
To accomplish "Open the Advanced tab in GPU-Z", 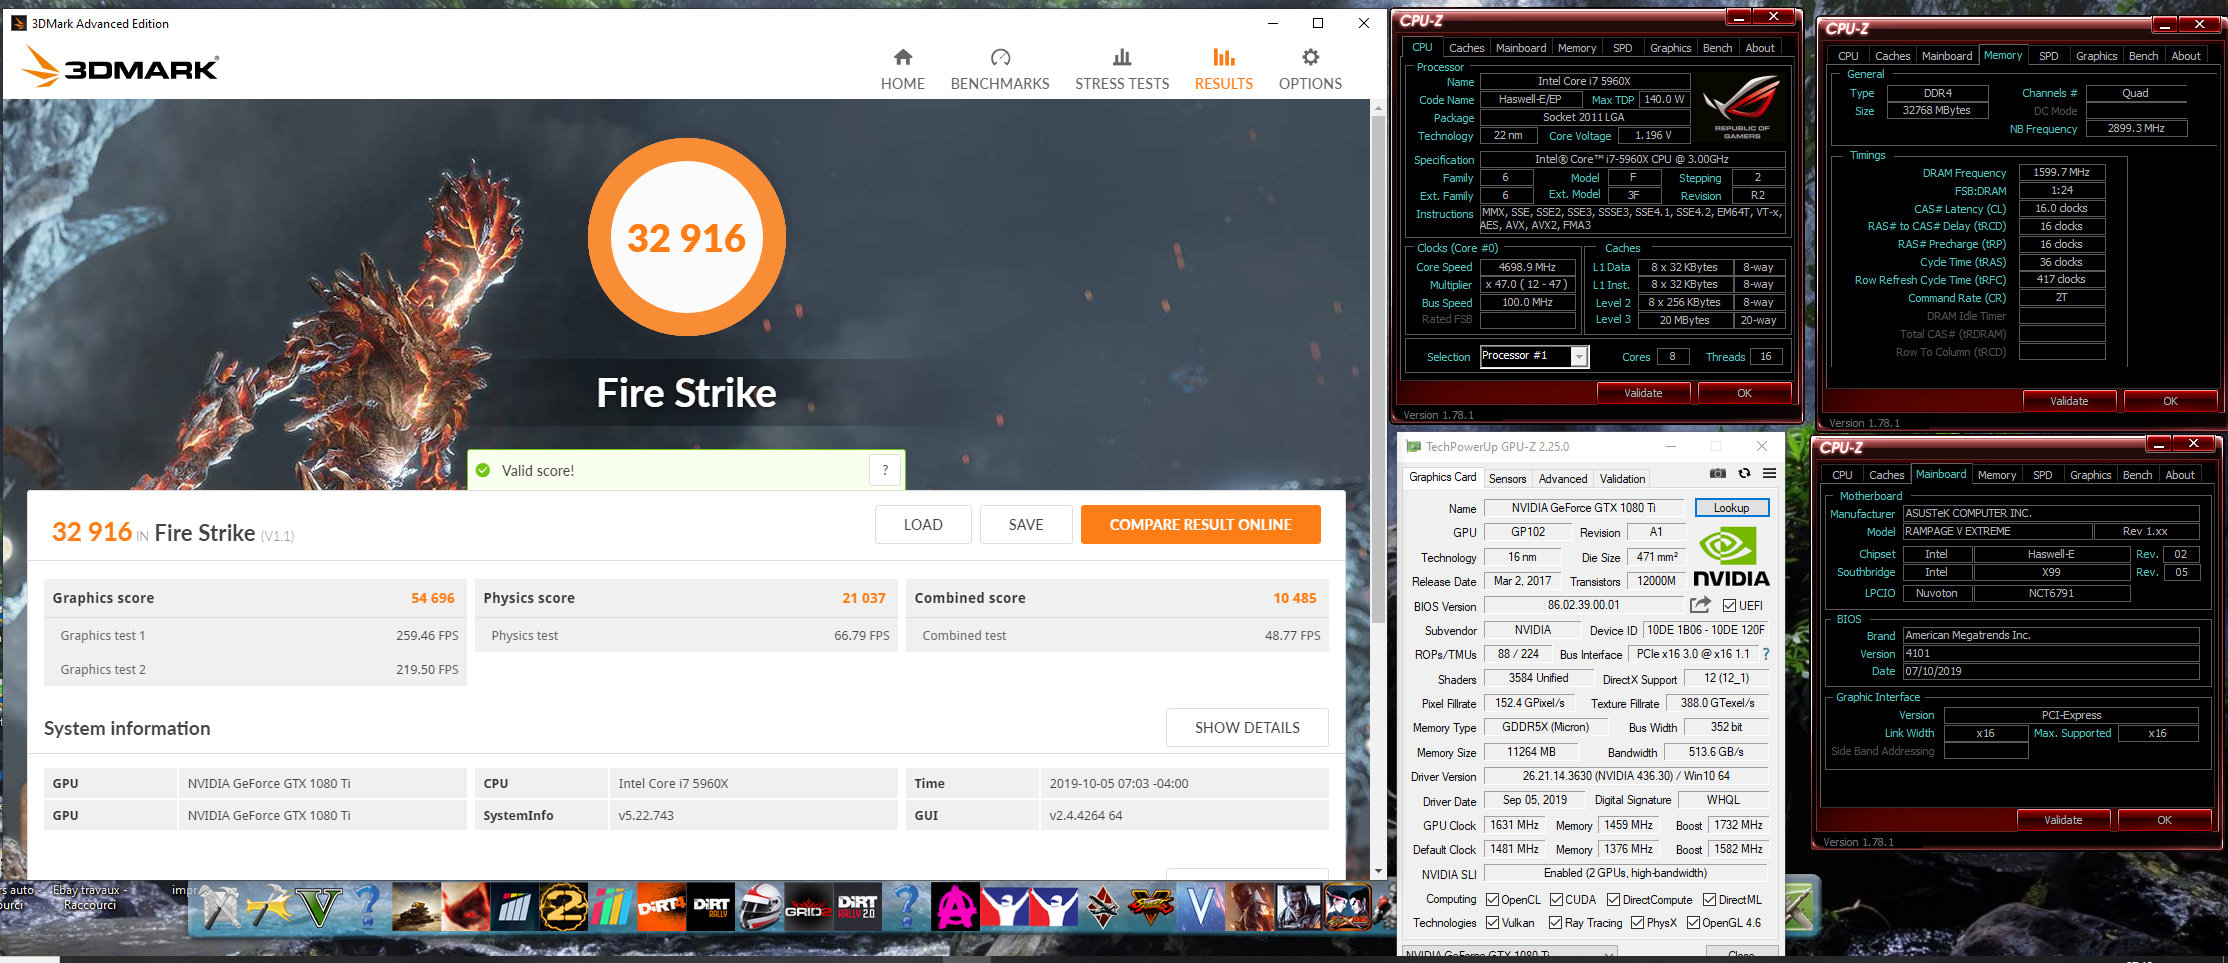I will coord(1563,479).
